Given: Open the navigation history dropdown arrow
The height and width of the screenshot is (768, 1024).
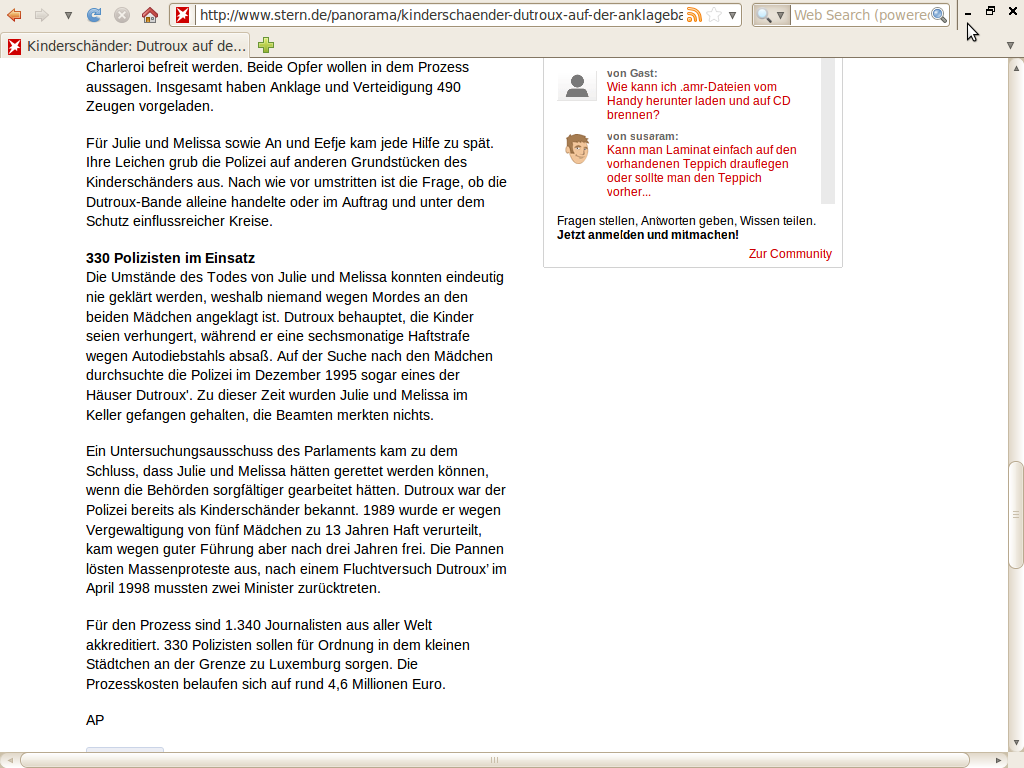Looking at the screenshot, I should [68, 15].
